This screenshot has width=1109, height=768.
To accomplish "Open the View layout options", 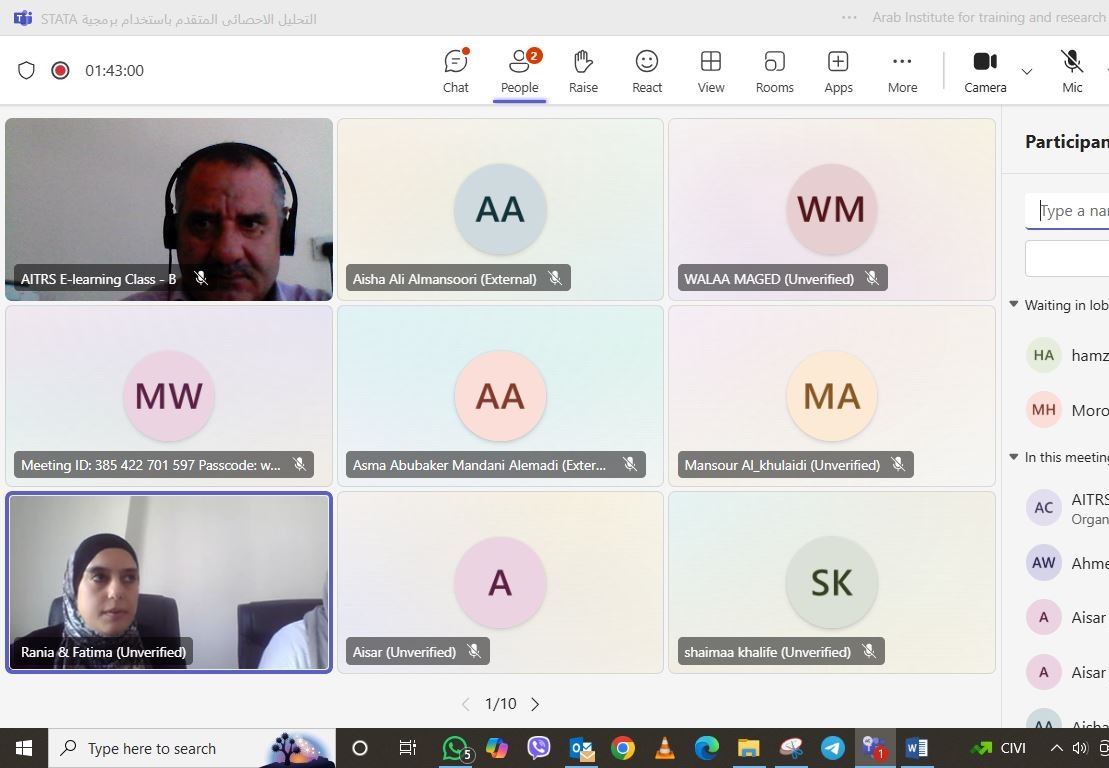I will 711,71.
